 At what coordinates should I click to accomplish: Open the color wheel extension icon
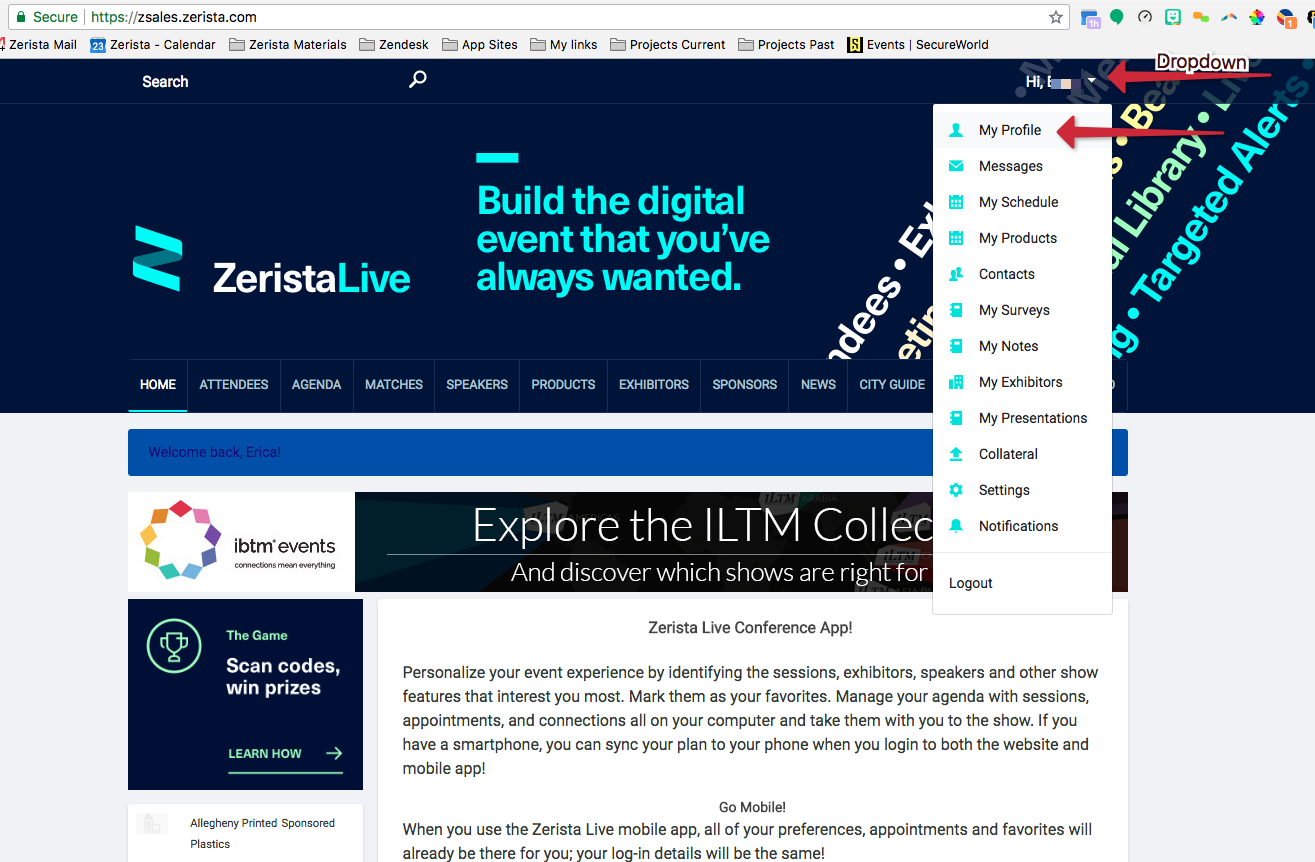(1257, 17)
